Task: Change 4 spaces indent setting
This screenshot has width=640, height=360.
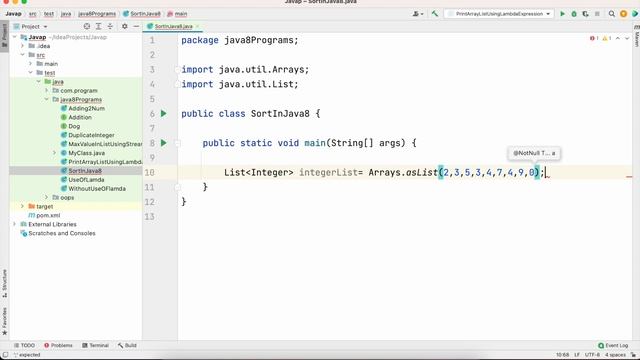Action: pyautogui.click(x=615, y=355)
